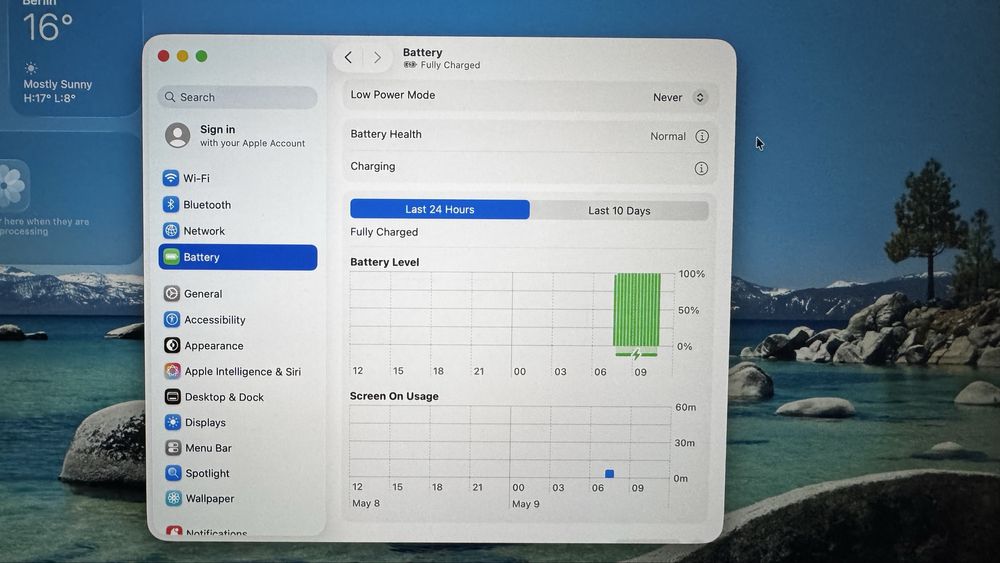Click the May 9 date label
Image resolution: width=1000 pixels, height=563 pixels.
pyautogui.click(x=526, y=504)
